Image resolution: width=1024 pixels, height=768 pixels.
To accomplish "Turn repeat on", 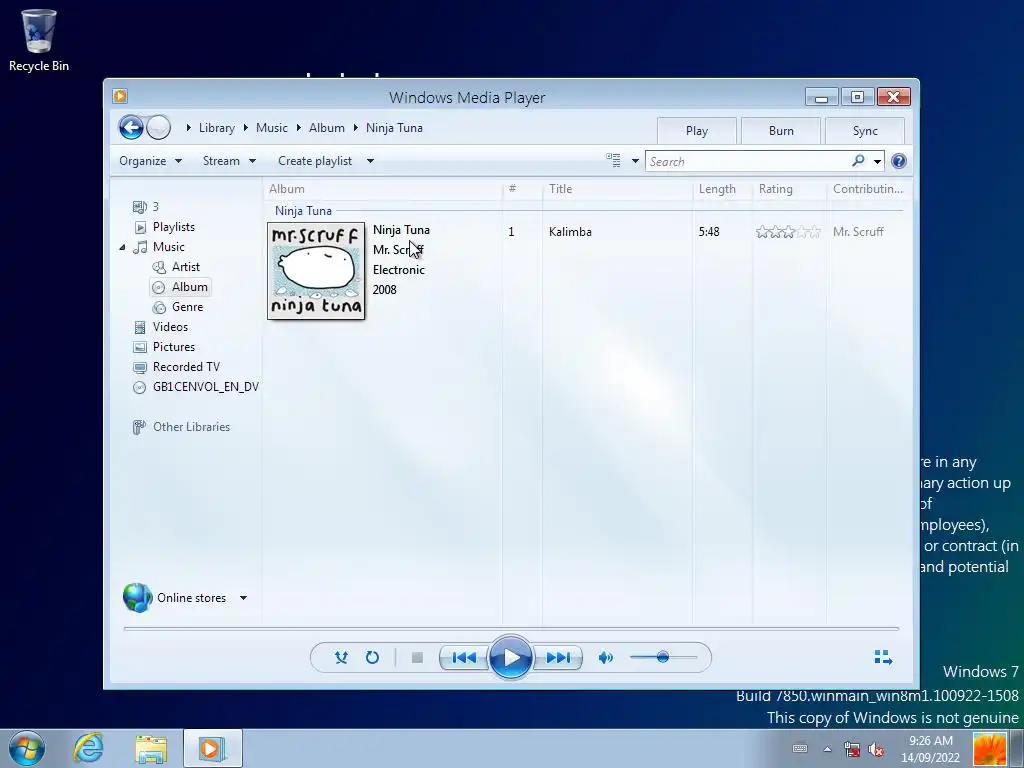I will [372, 658].
